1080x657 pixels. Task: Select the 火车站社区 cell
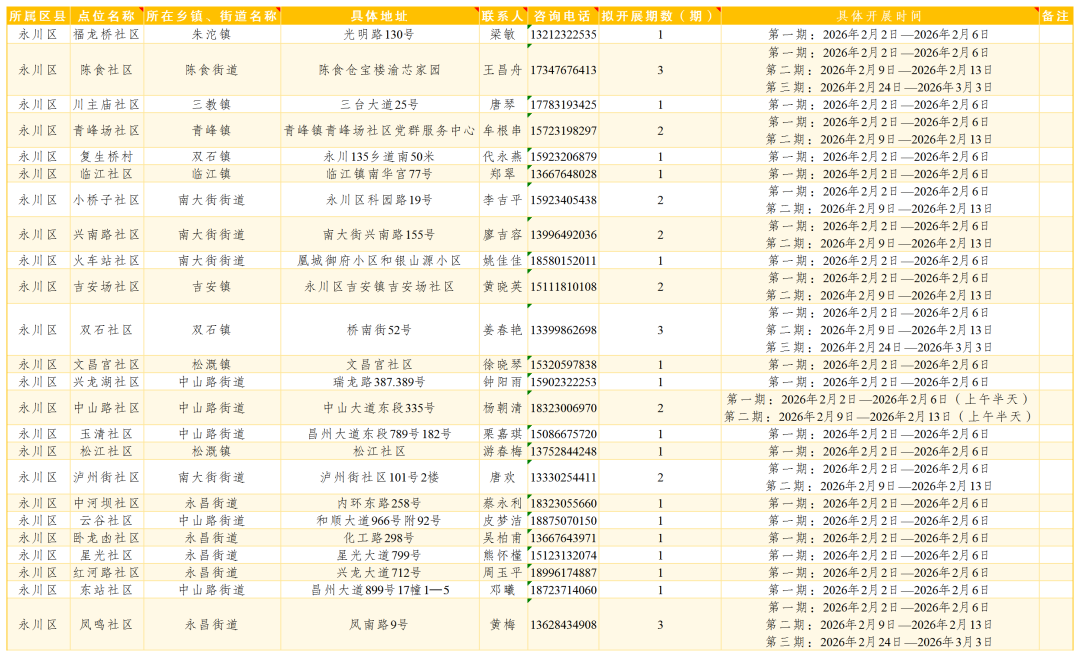coord(106,260)
